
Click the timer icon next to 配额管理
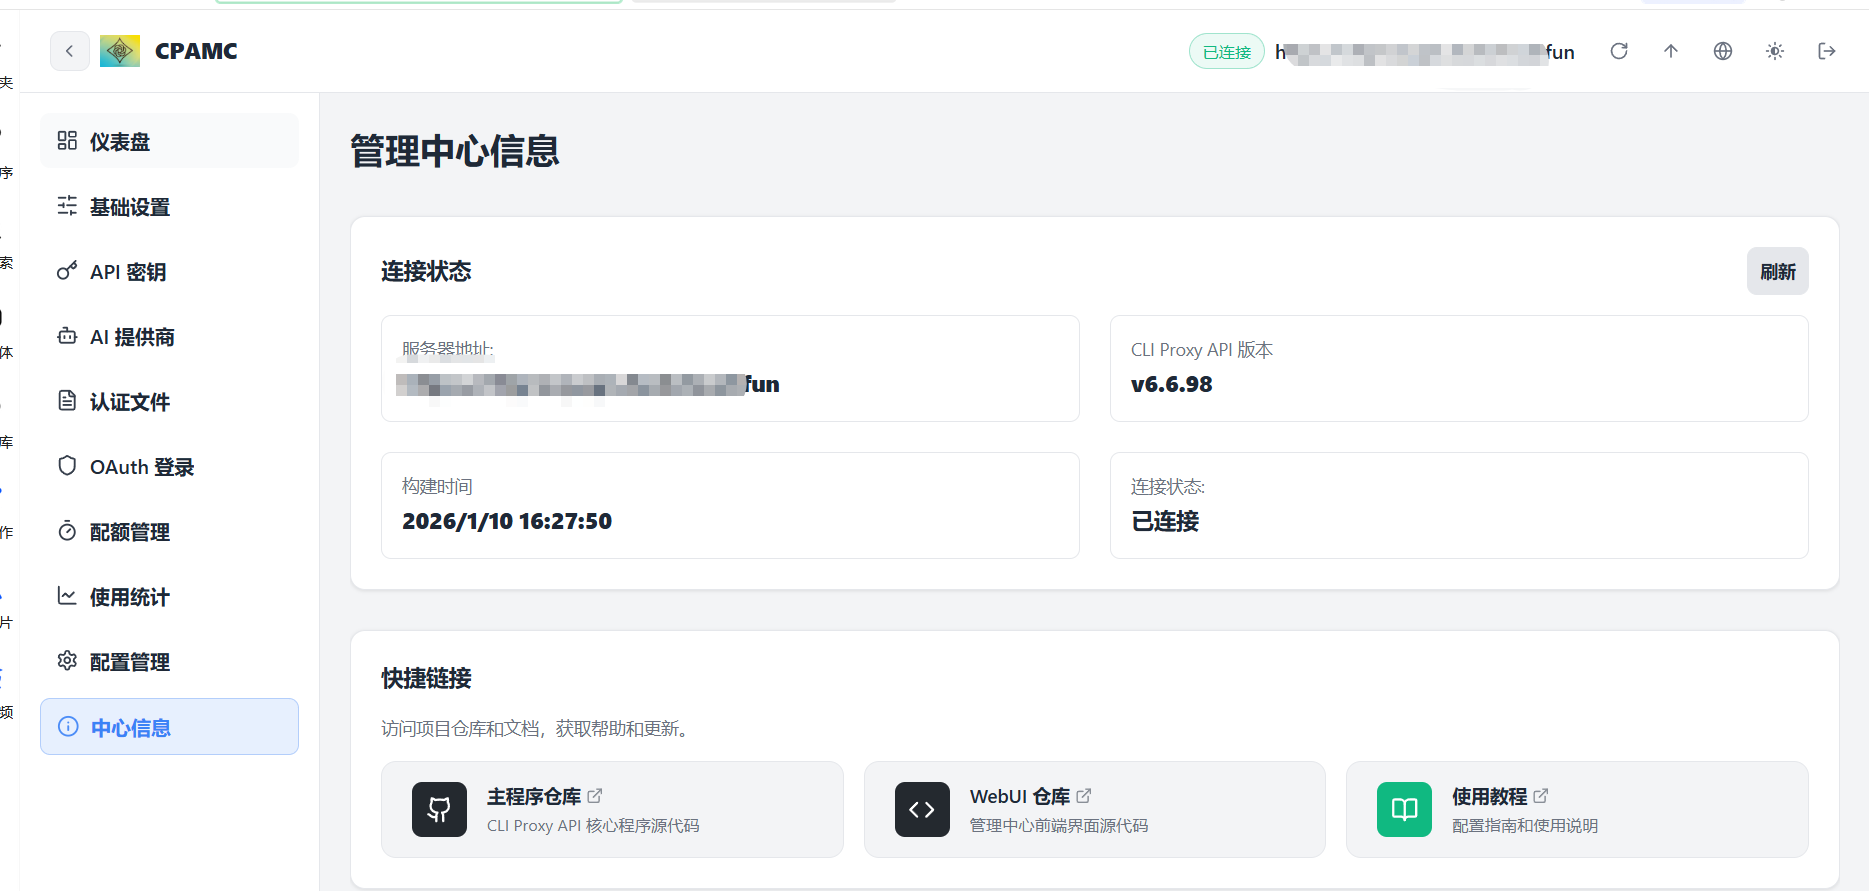pos(67,531)
